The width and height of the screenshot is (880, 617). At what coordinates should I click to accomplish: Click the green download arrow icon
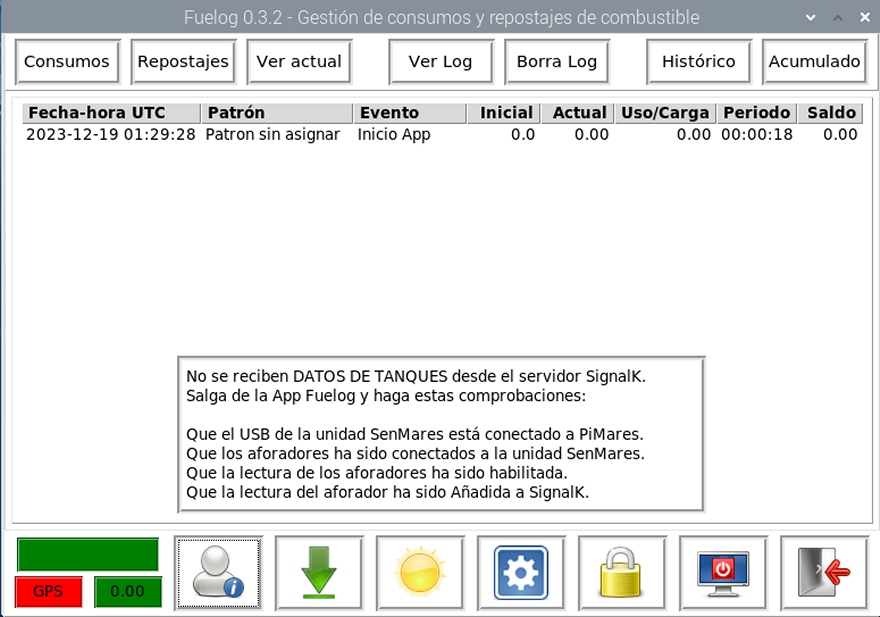pos(319,573)
